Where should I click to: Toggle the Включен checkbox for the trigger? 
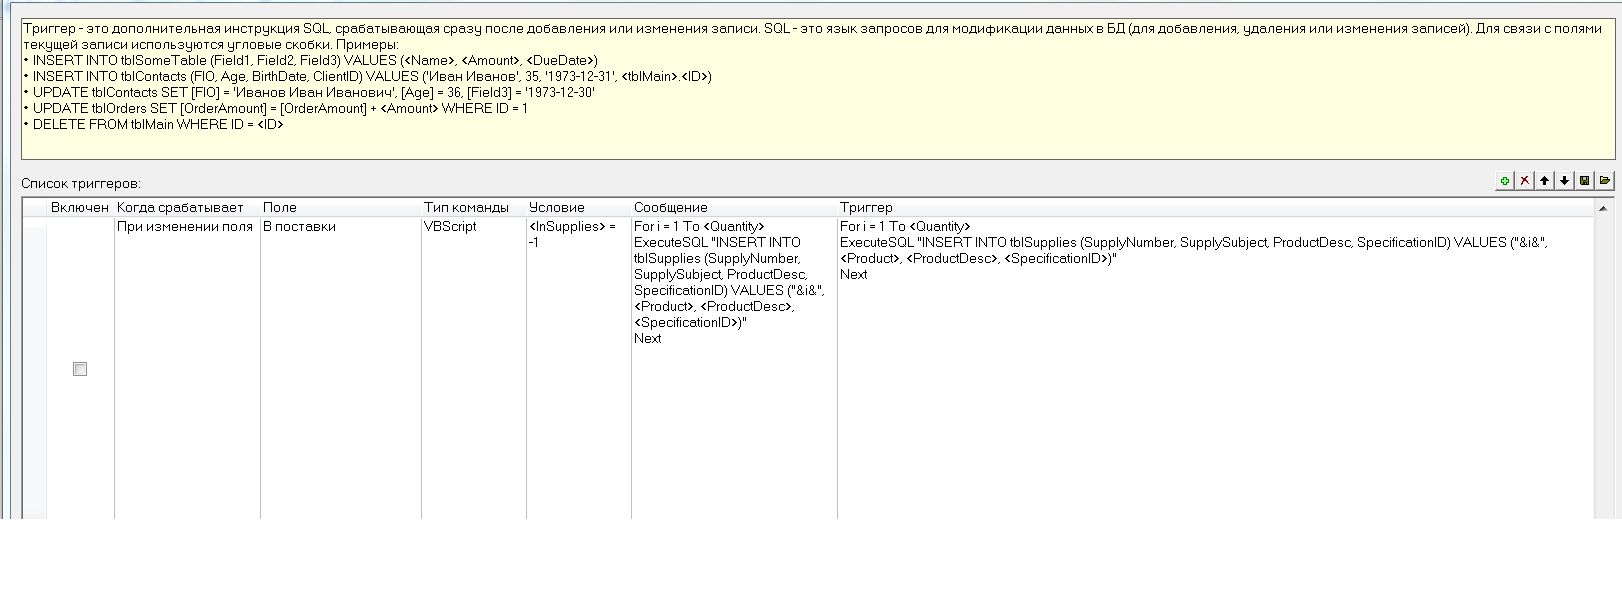(x=80, y=369)
